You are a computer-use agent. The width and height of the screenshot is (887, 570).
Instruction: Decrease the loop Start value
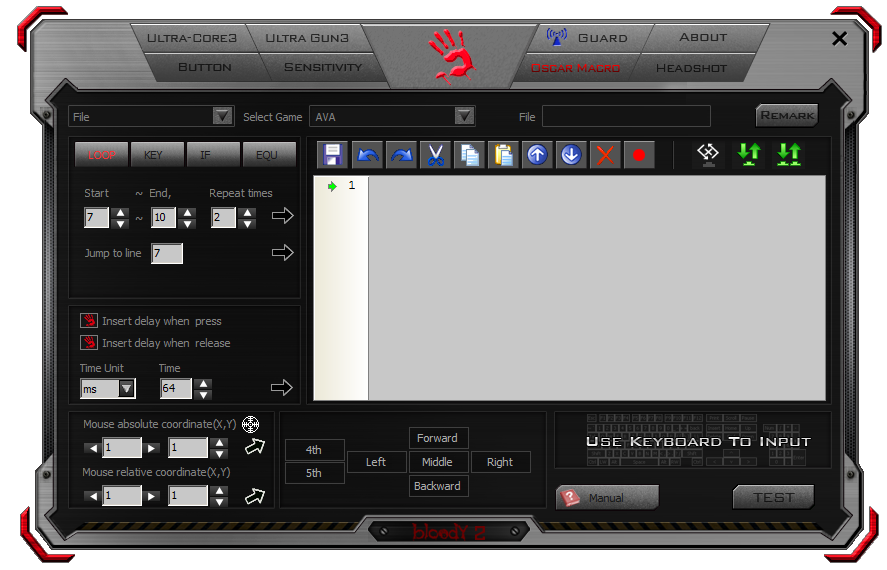click(x=120, y=223)
